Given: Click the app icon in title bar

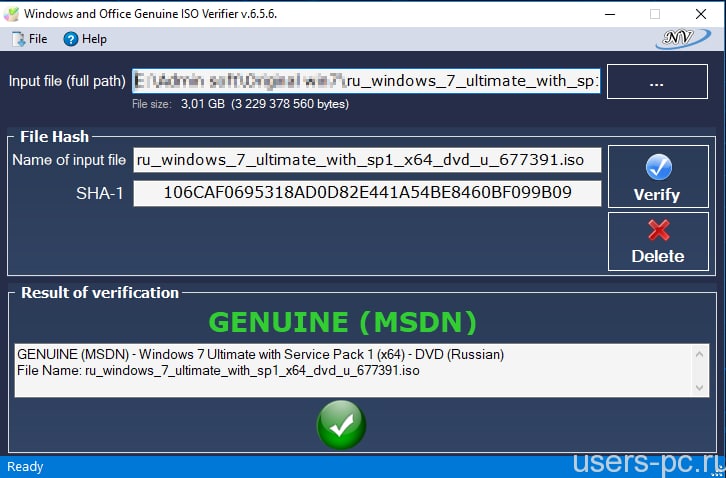Looking at the screenshot, I should click(x=11, y=14).
